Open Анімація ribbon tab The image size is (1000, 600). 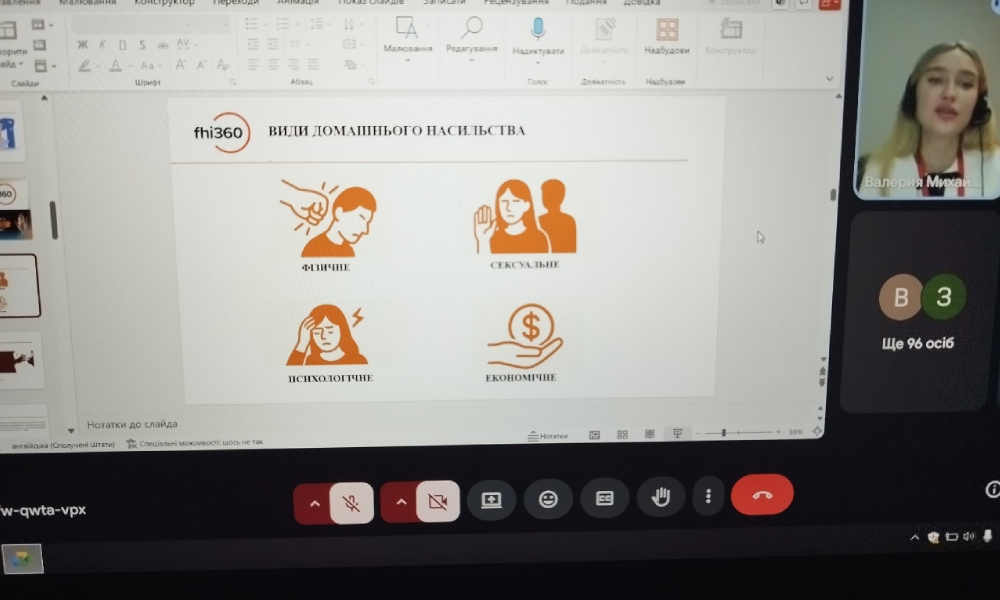(298, 3)
